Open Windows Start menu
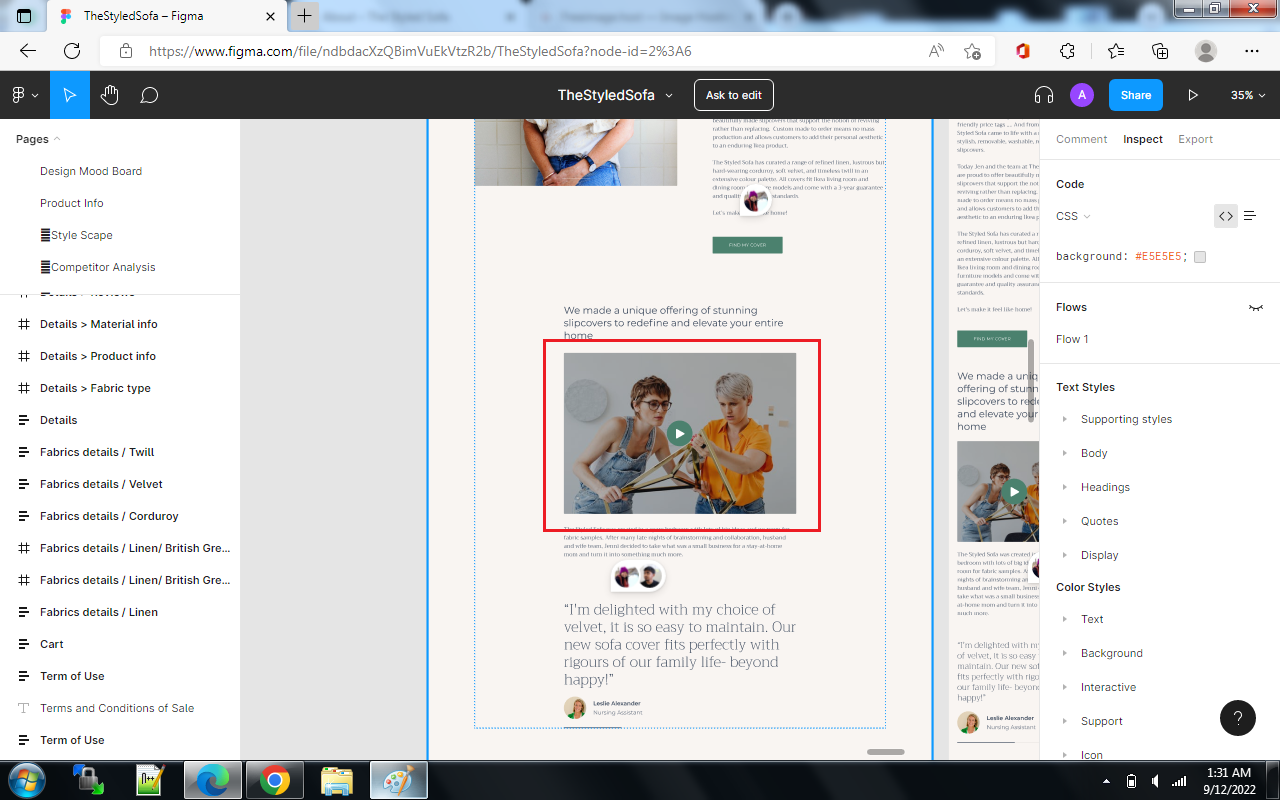This screenshot has height=800, width=1280. pos(25,780)
